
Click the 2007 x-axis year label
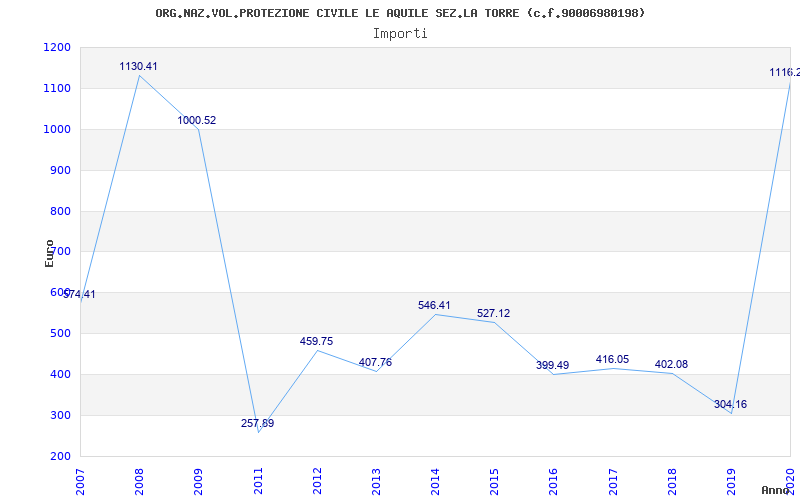[x=80, y=482]
